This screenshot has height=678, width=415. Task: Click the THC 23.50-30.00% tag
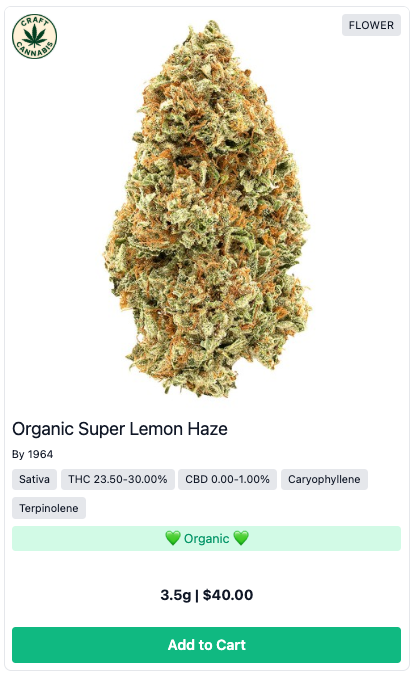pos(118,480)
